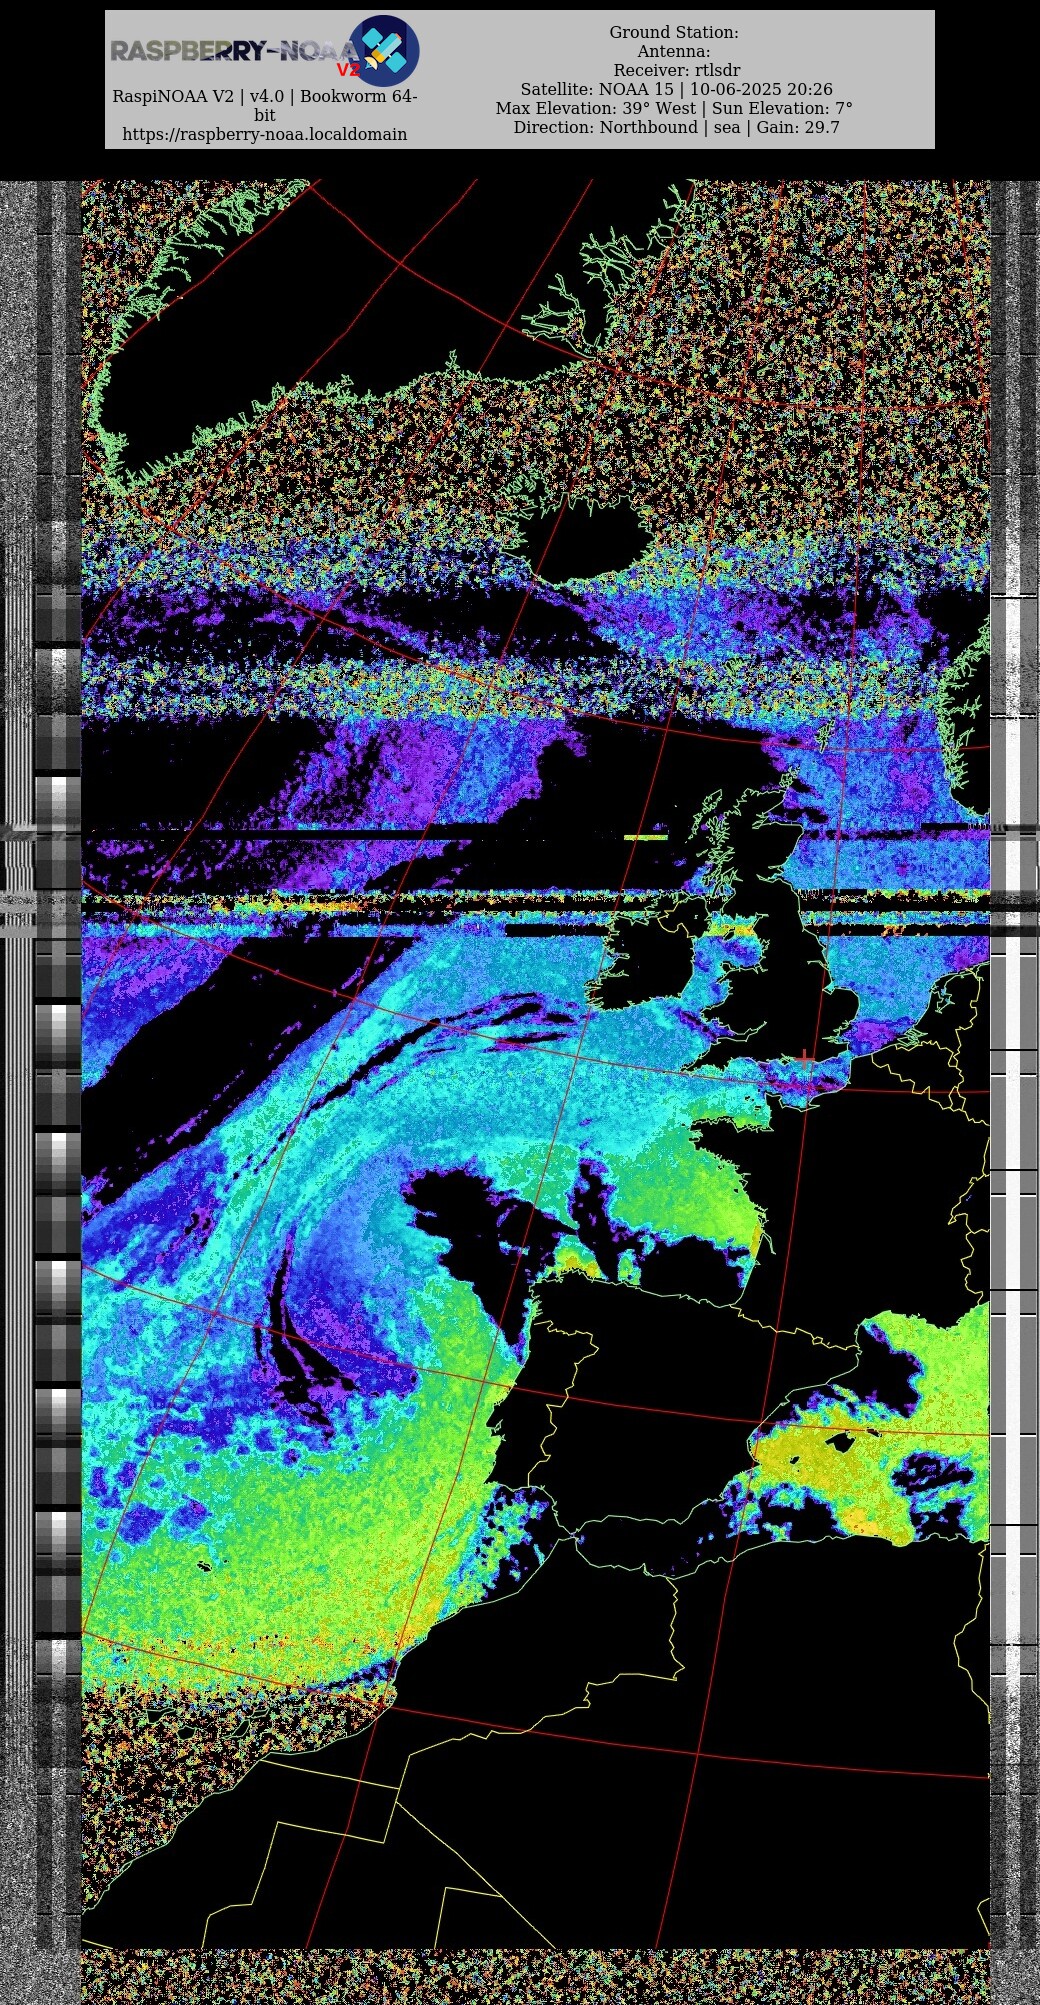
Task: Click the 'Antenna:' label
Action: click(674, 51)
